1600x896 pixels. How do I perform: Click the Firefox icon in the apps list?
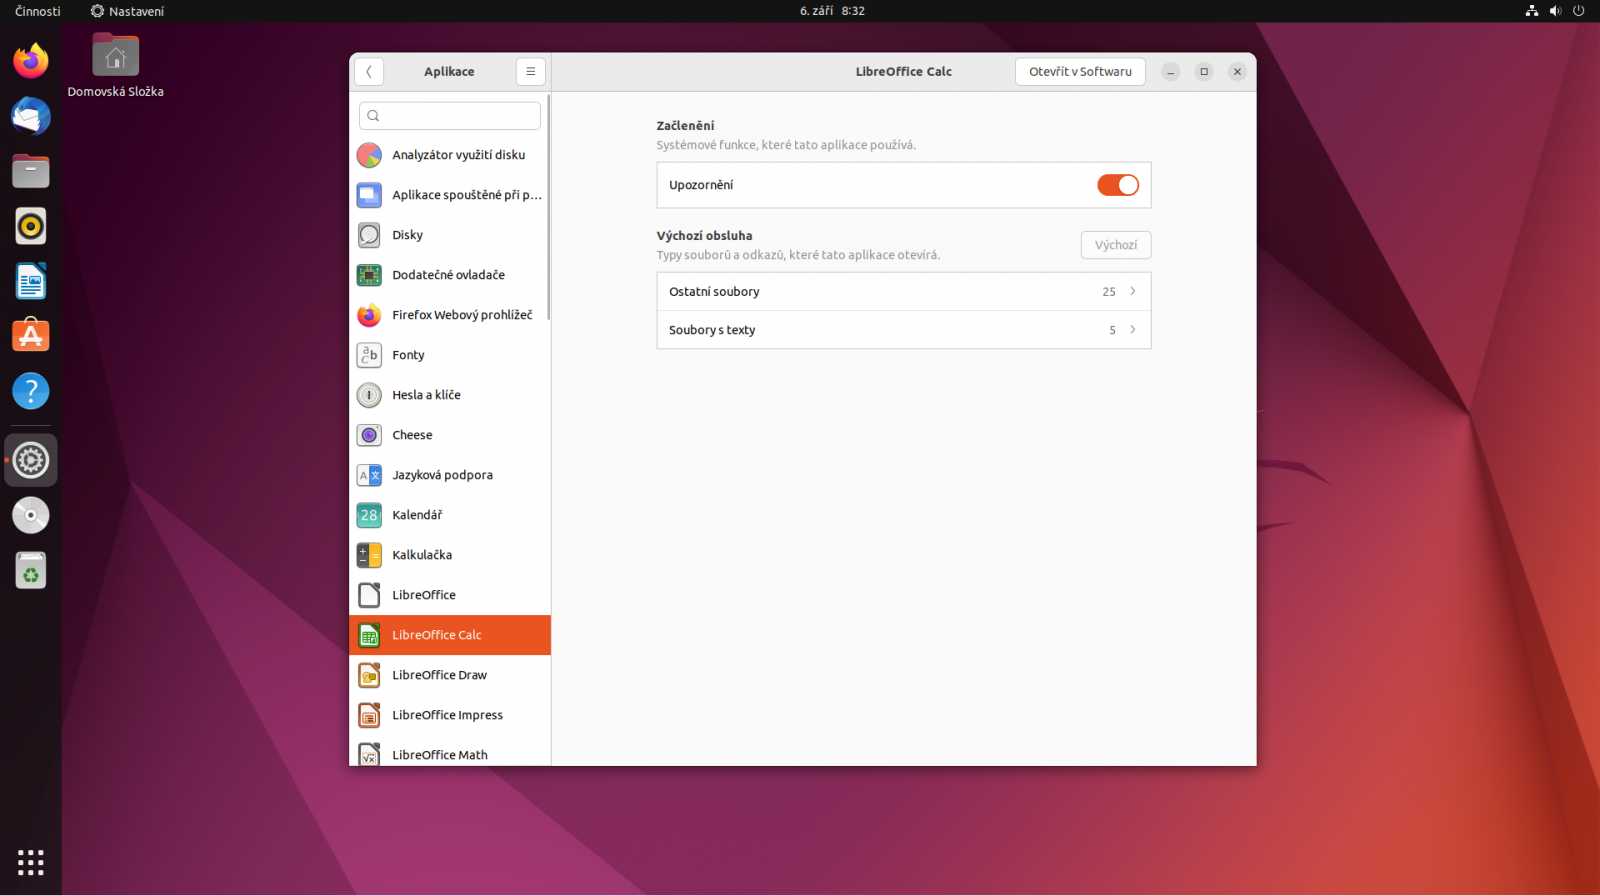coord(369,315)
